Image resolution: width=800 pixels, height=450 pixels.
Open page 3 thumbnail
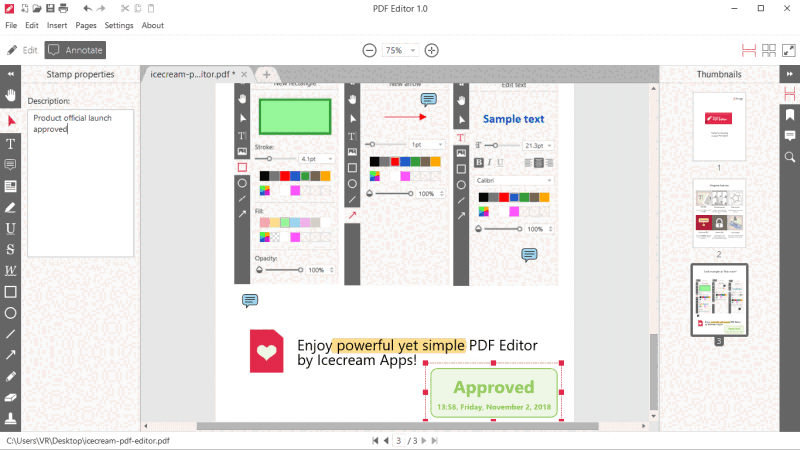click(x=719, y=300)
